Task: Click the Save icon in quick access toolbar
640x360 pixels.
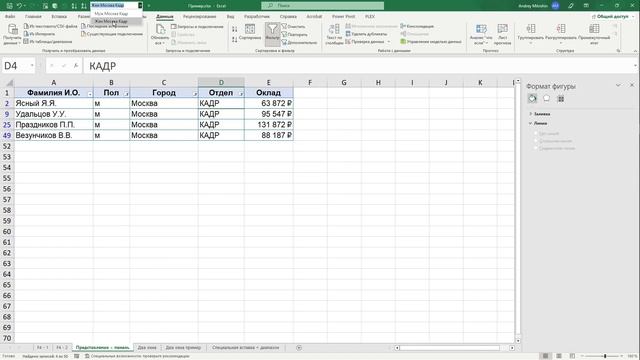Action: tap(9, 6)
